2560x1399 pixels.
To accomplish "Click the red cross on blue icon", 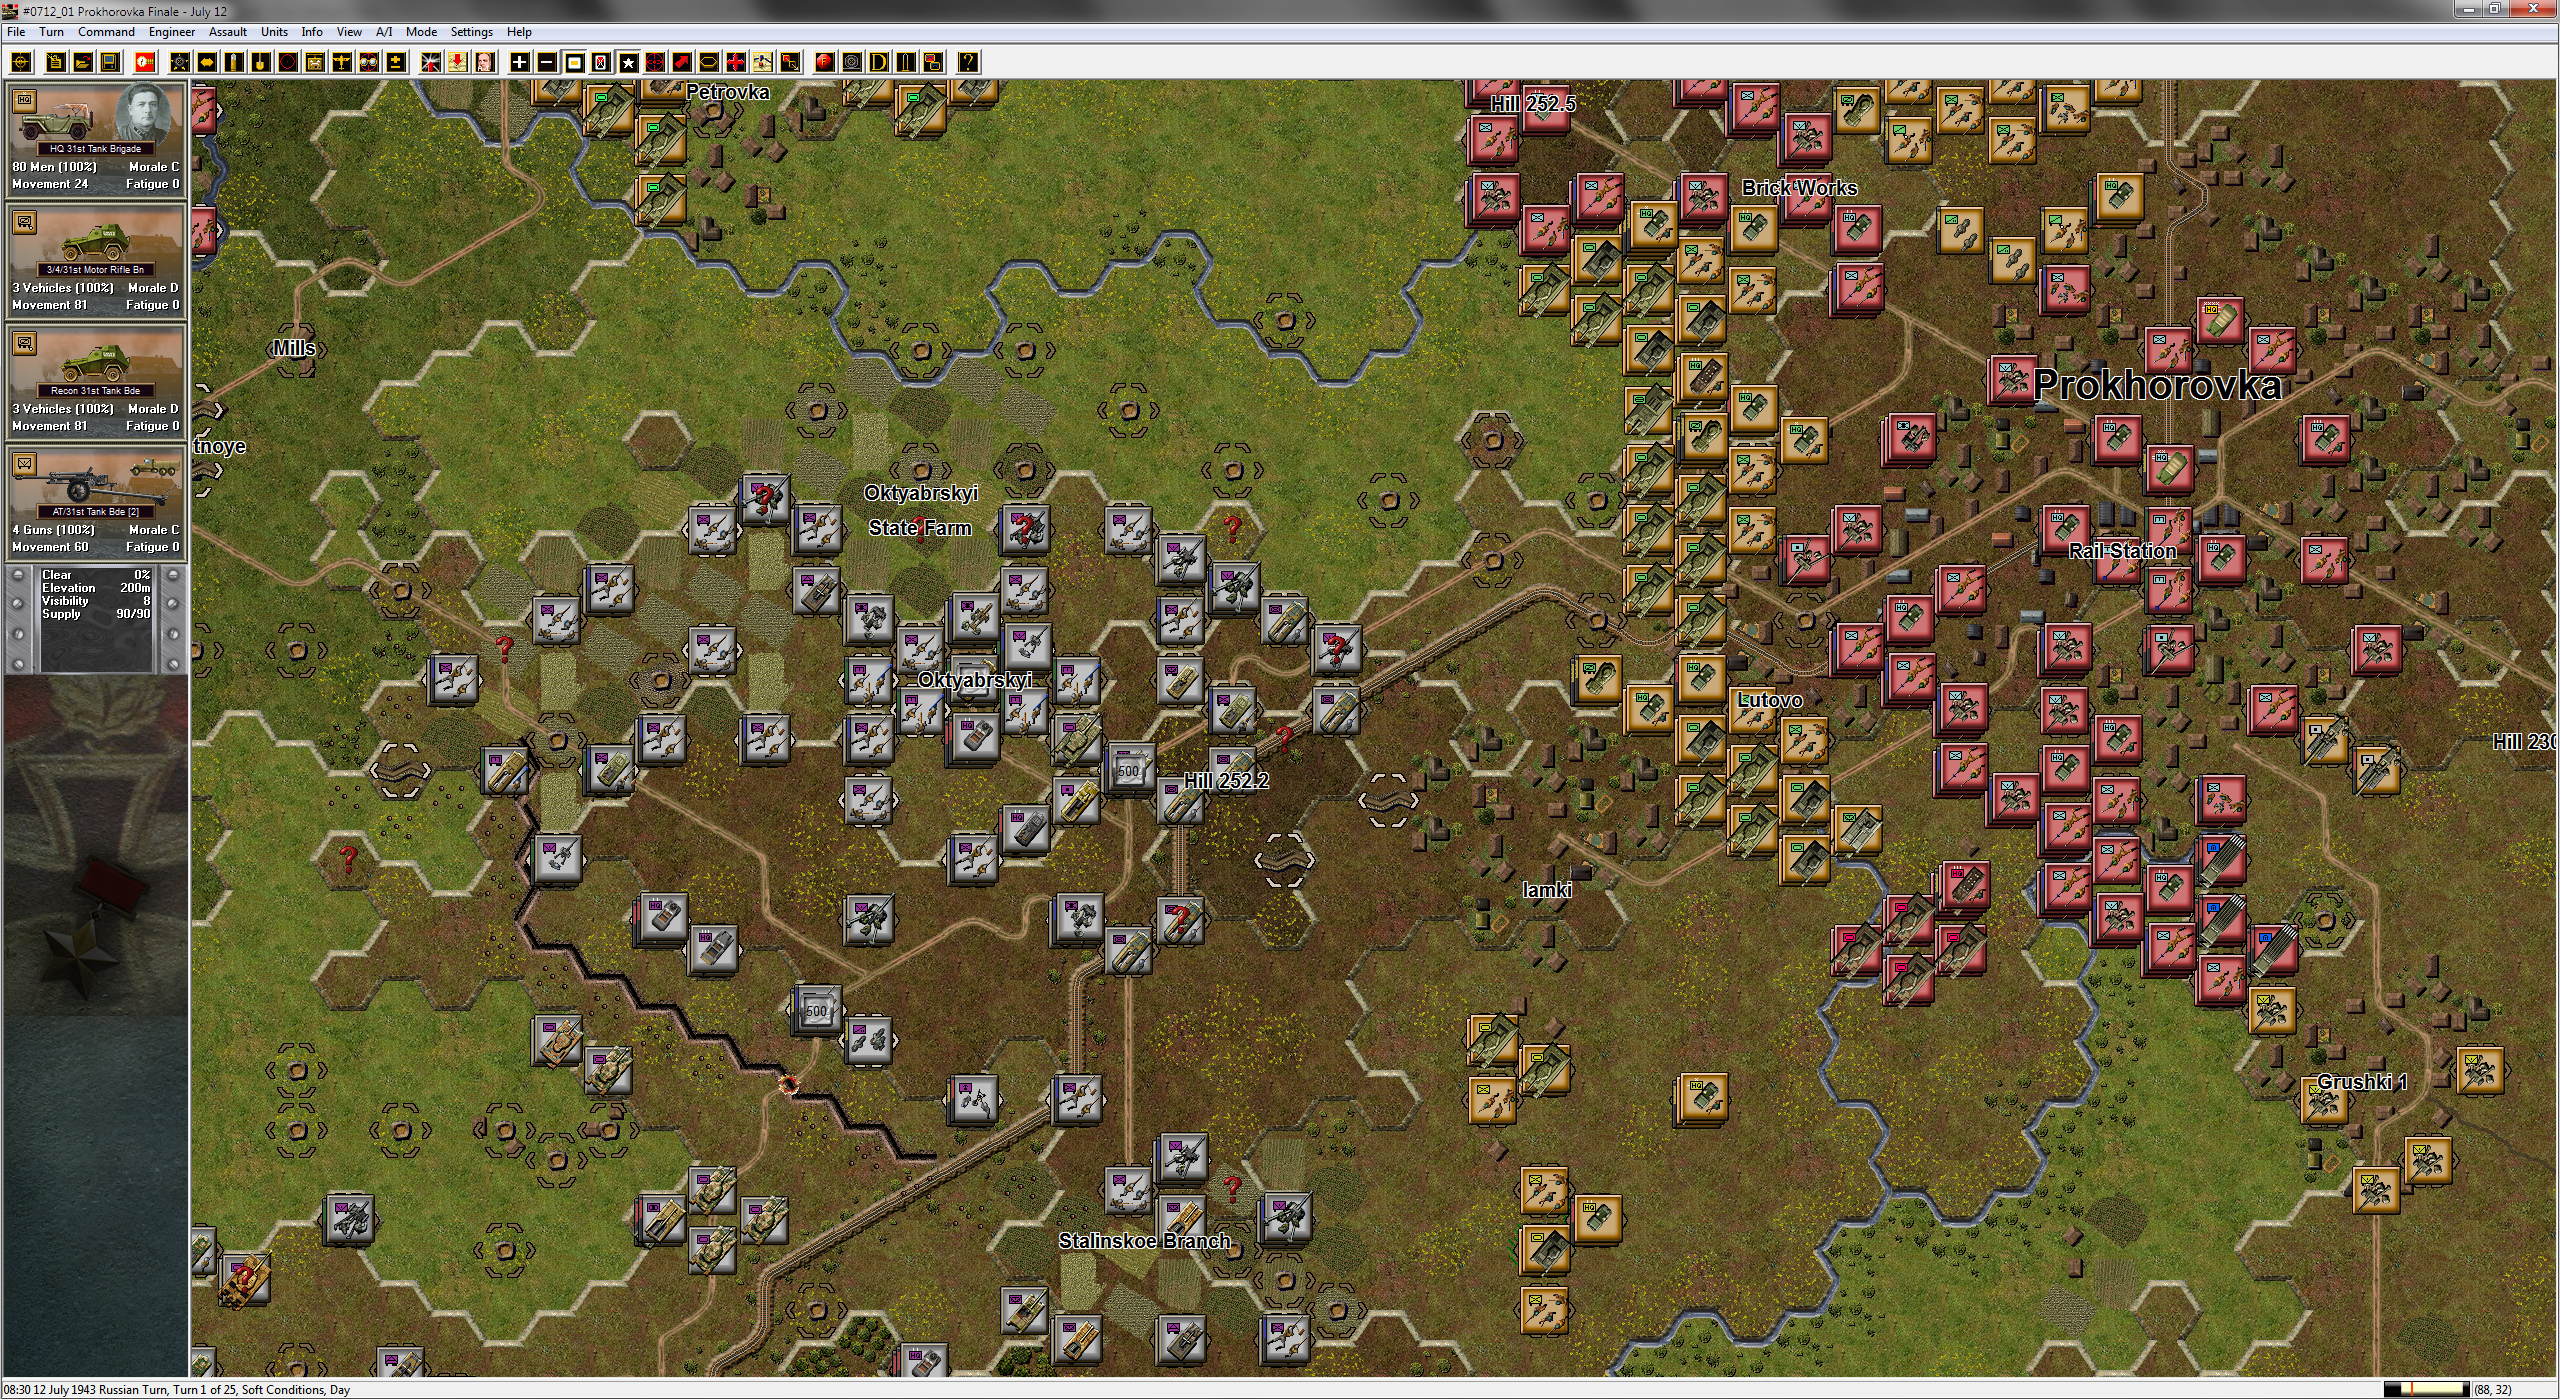I will click(x=735, y=62).
